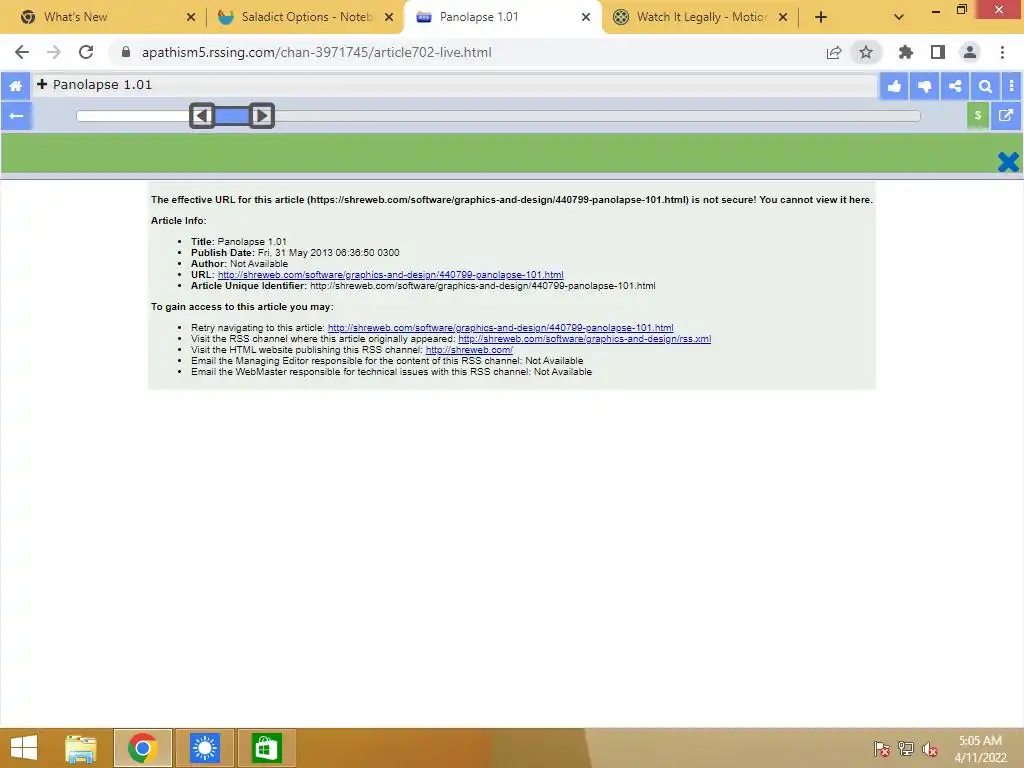Open article in external window icon
Viewport: 1024px width, 768px height.
coord(1006,116)
